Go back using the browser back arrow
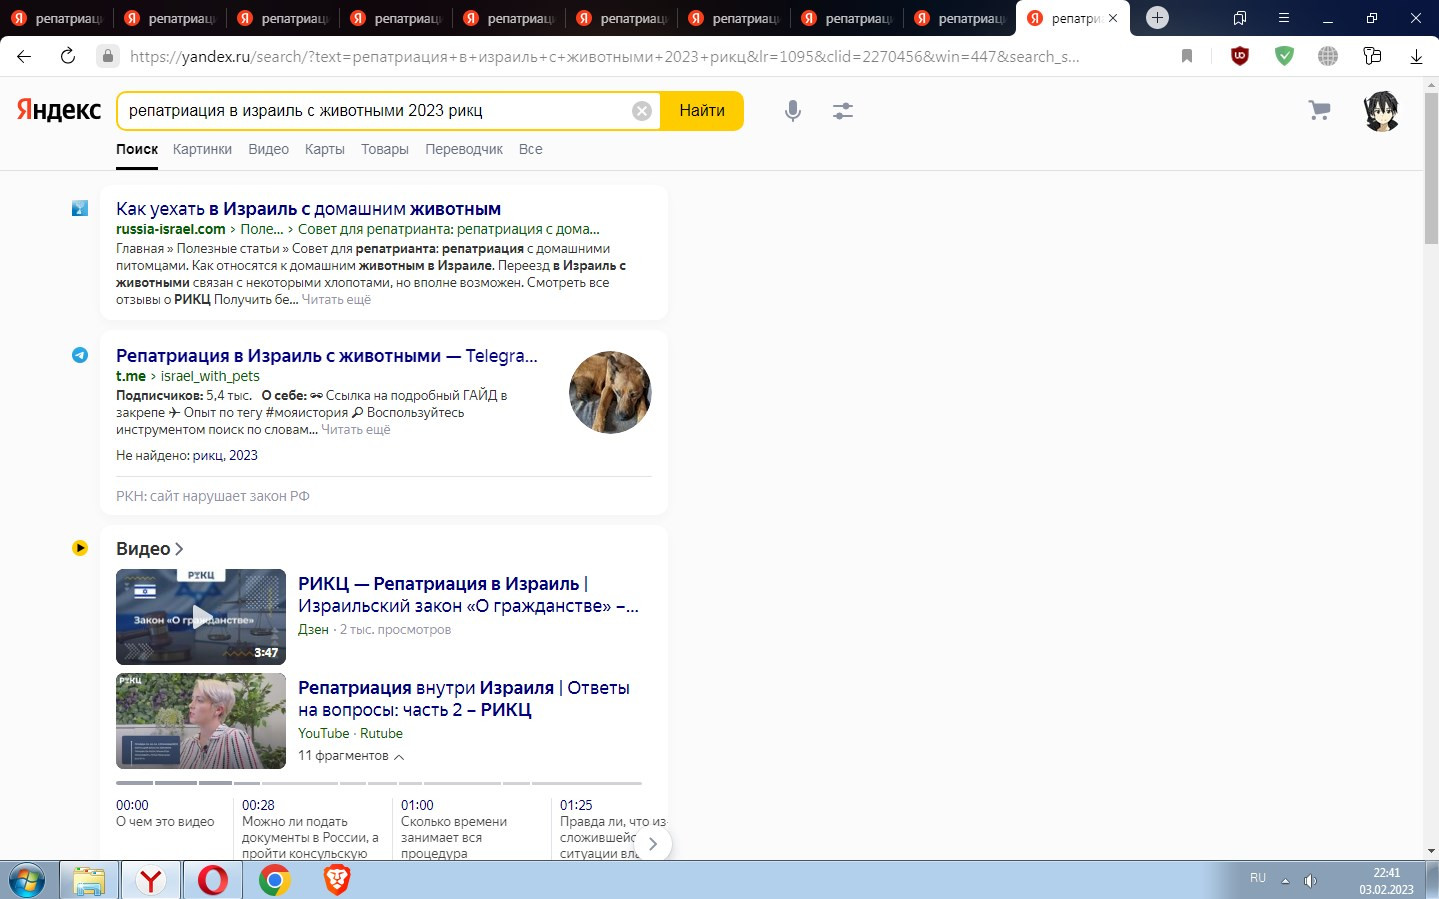1439x899 pixels. tap(24, 56)
